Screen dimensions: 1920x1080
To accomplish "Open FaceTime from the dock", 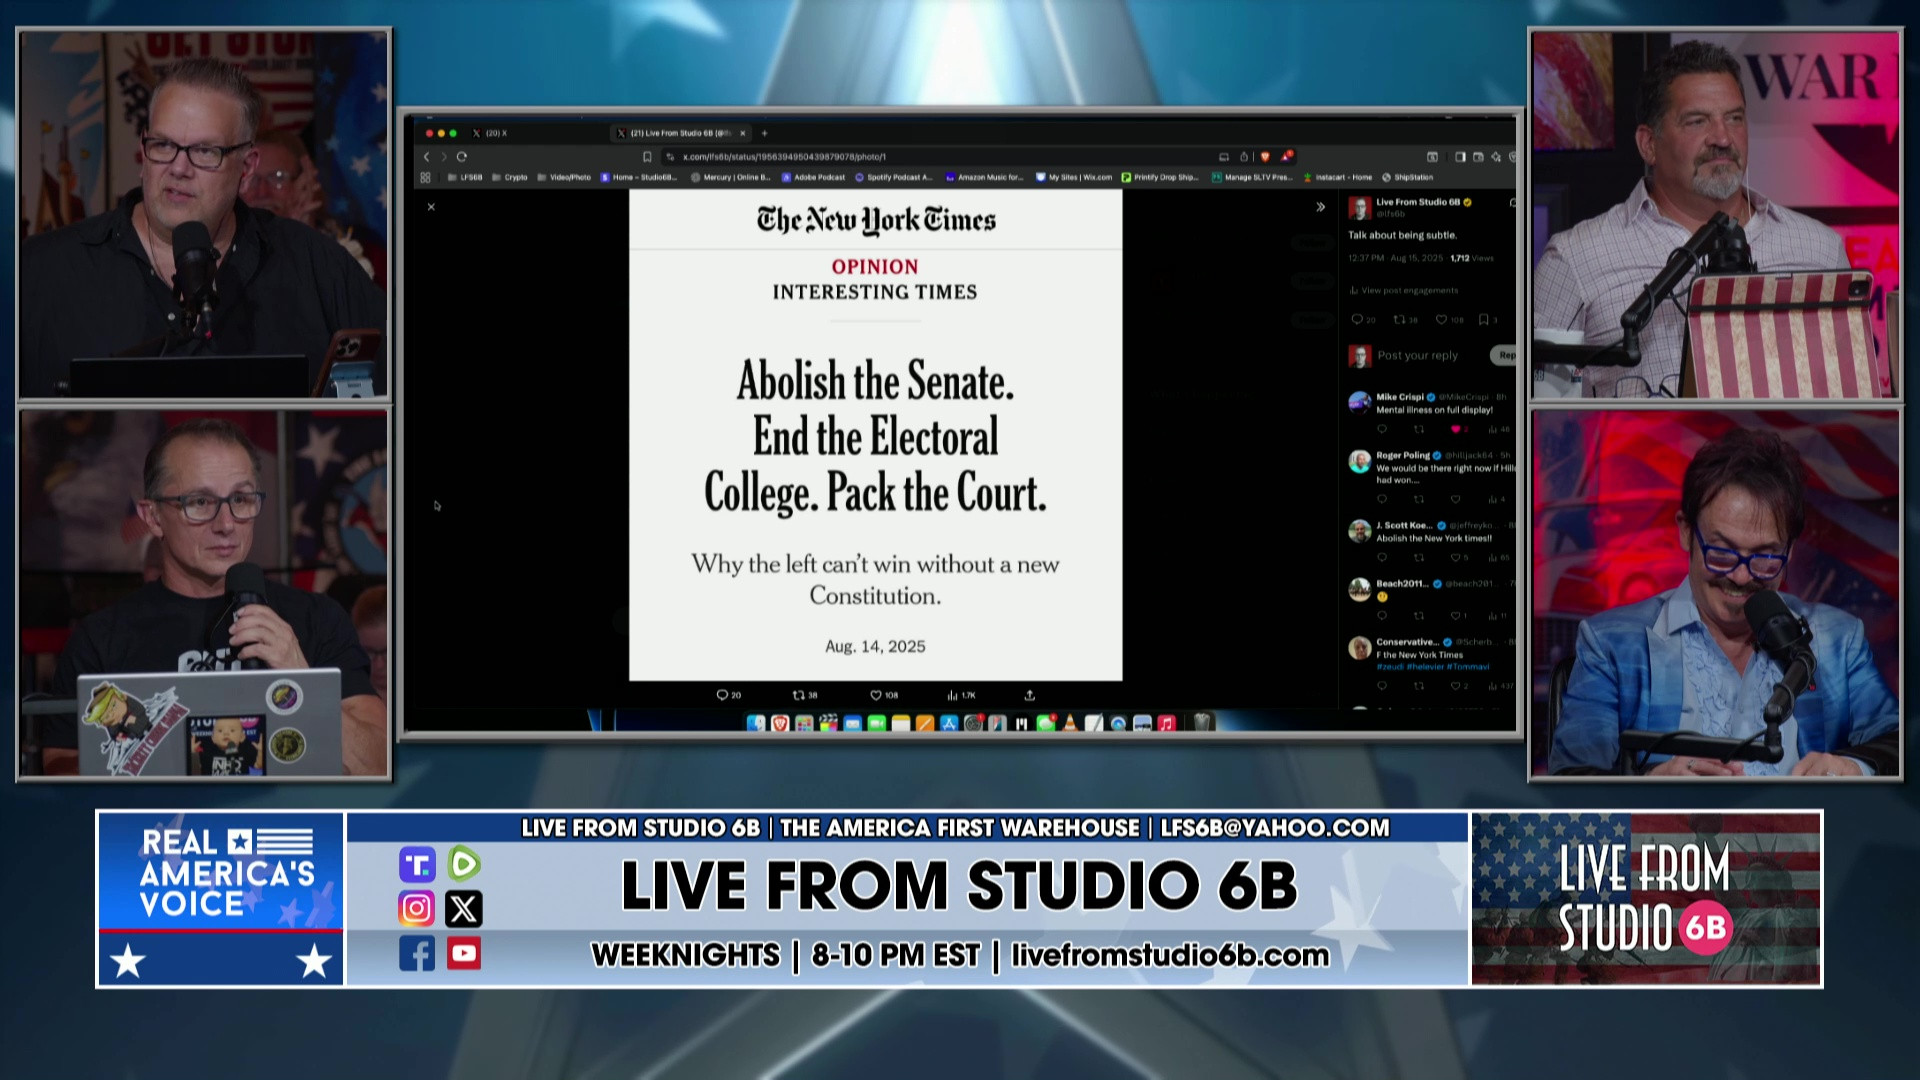I will pos(877,723).
